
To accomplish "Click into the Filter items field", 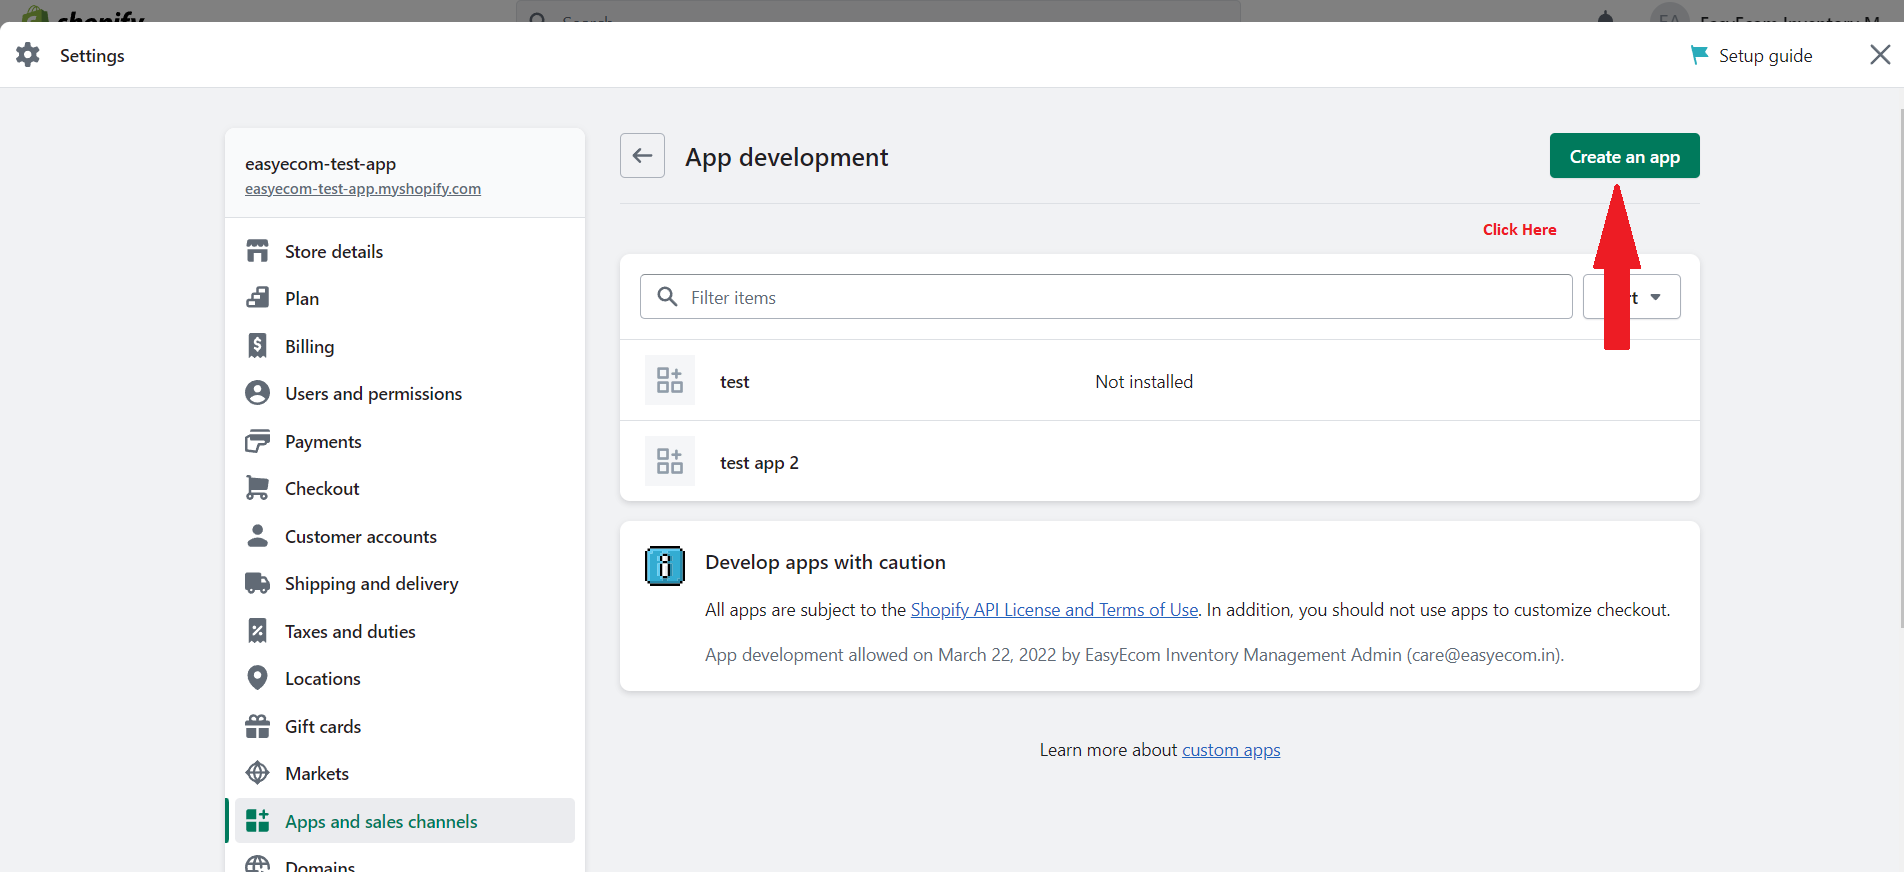I will pyautogui.click(x=1106, y=297).
